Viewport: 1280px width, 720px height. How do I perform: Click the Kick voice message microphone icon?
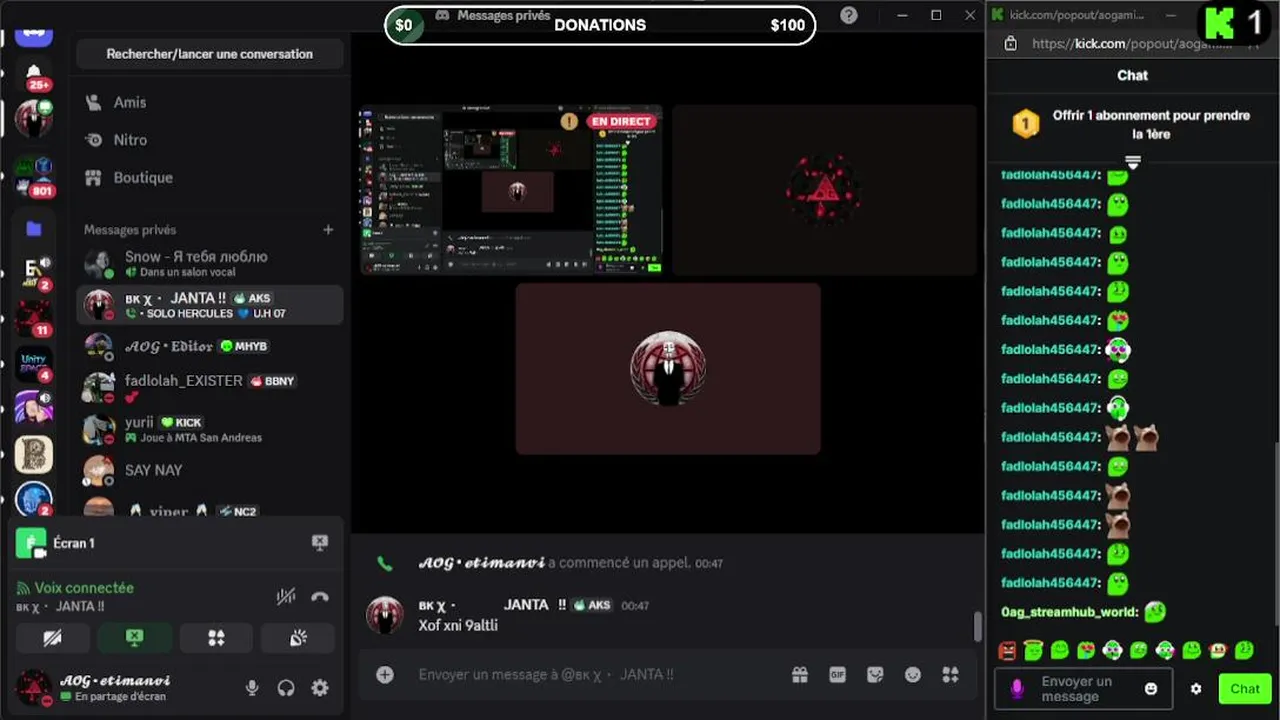[x=1017, y=688]
